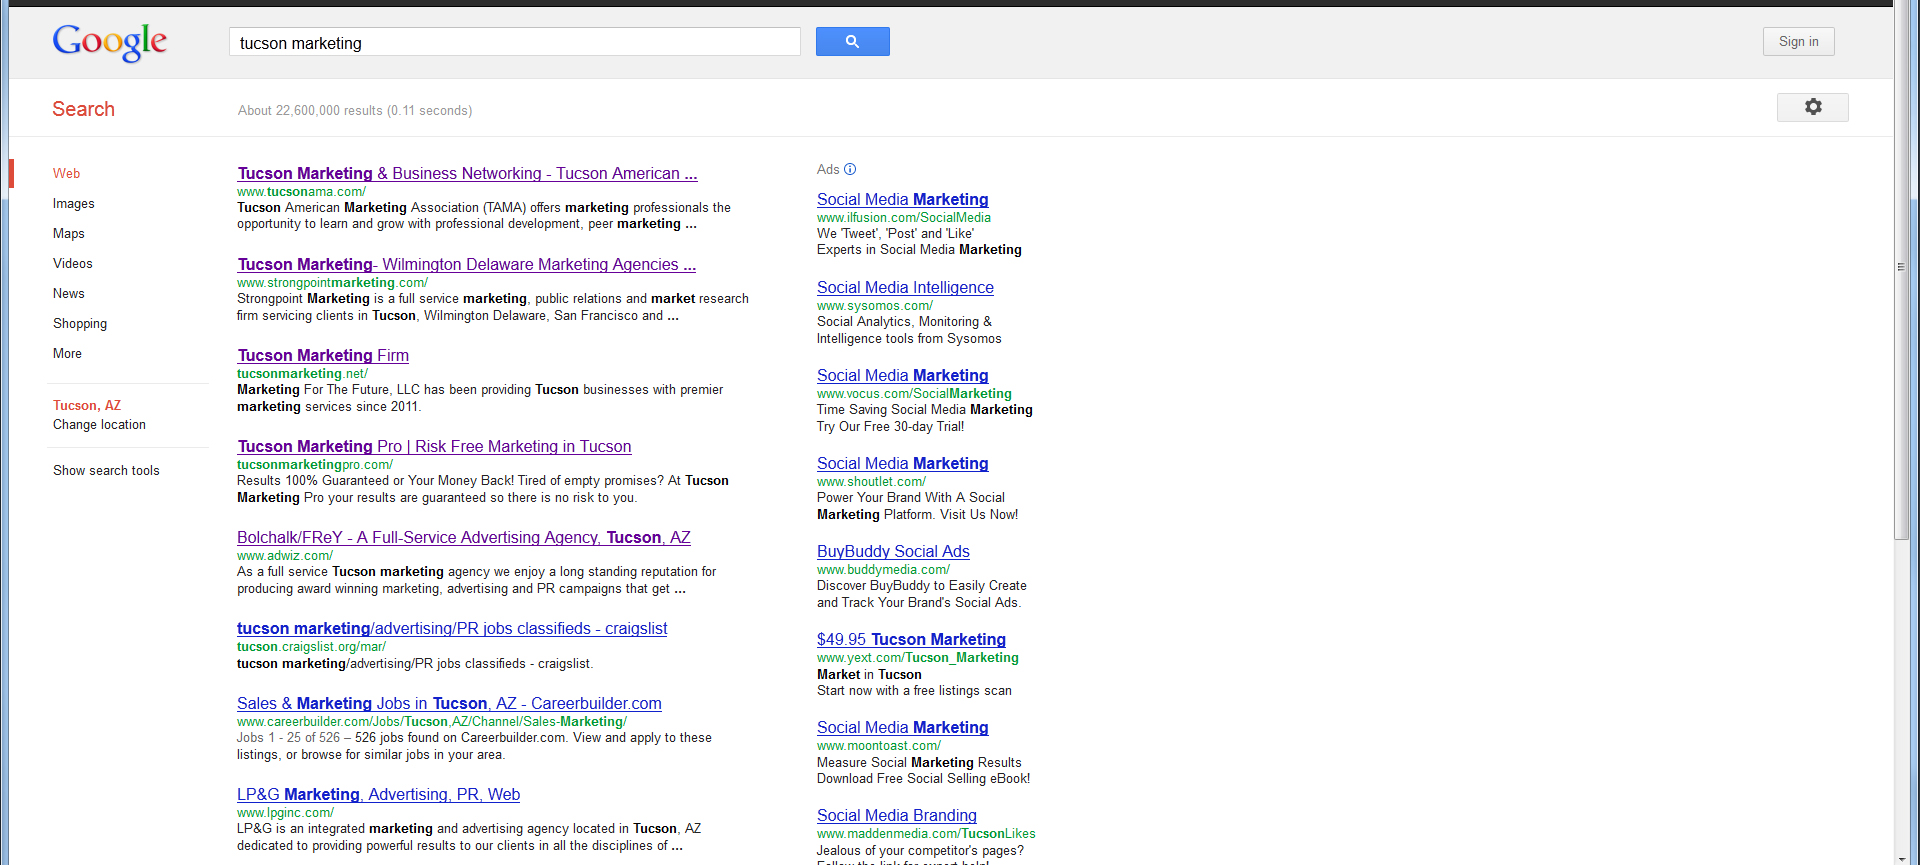
Task: Click the Ads info icon
Action: [x=850, y=170]
